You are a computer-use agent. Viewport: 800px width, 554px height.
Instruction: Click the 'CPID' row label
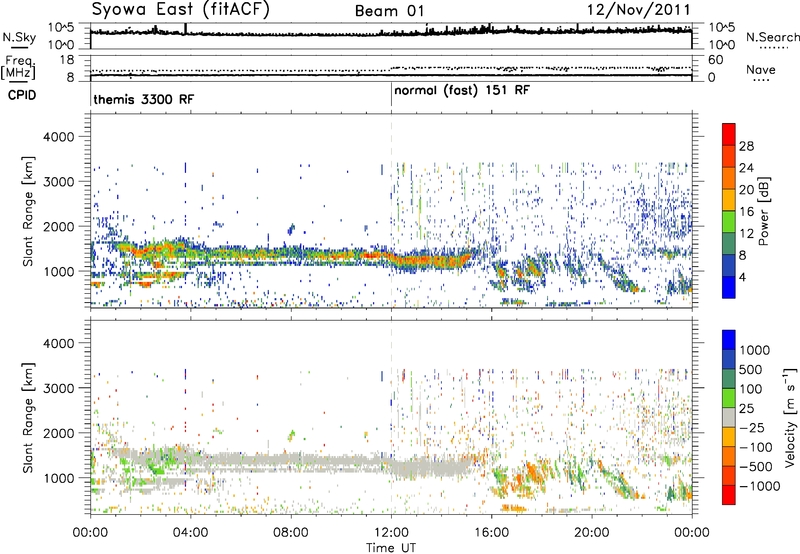(22, 95)
